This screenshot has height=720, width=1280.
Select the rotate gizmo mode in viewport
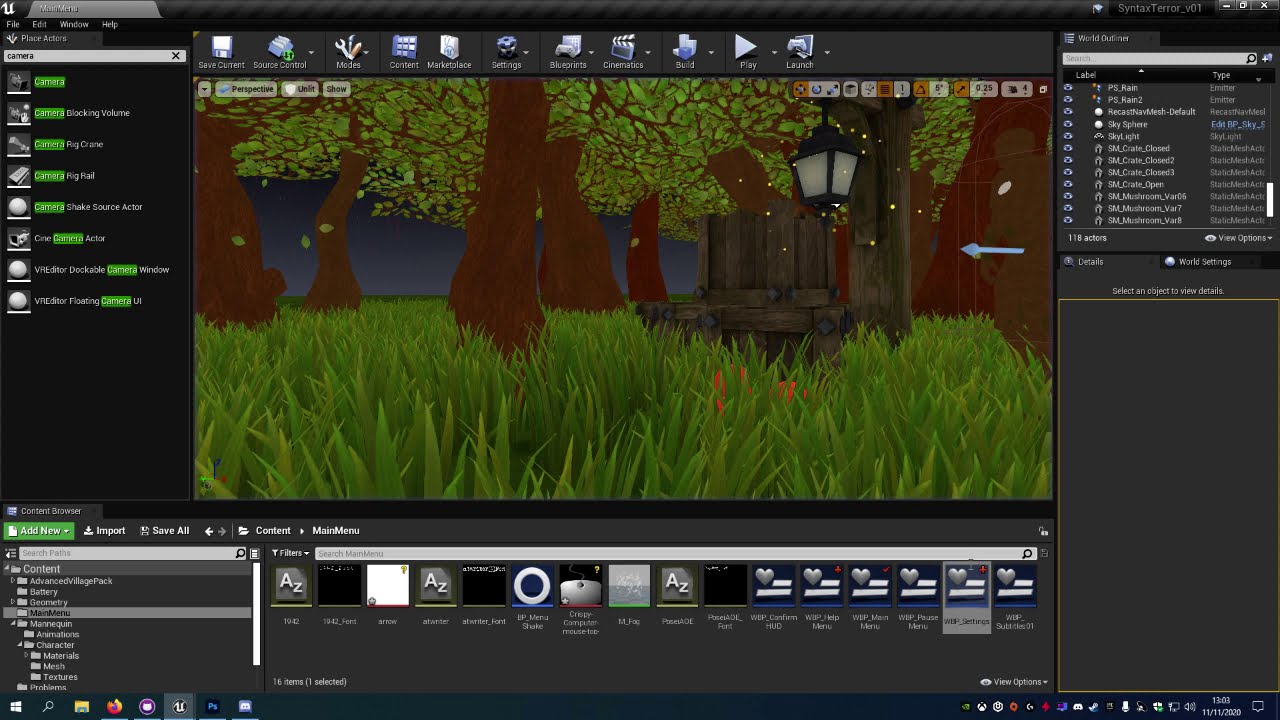pos(816,89)
